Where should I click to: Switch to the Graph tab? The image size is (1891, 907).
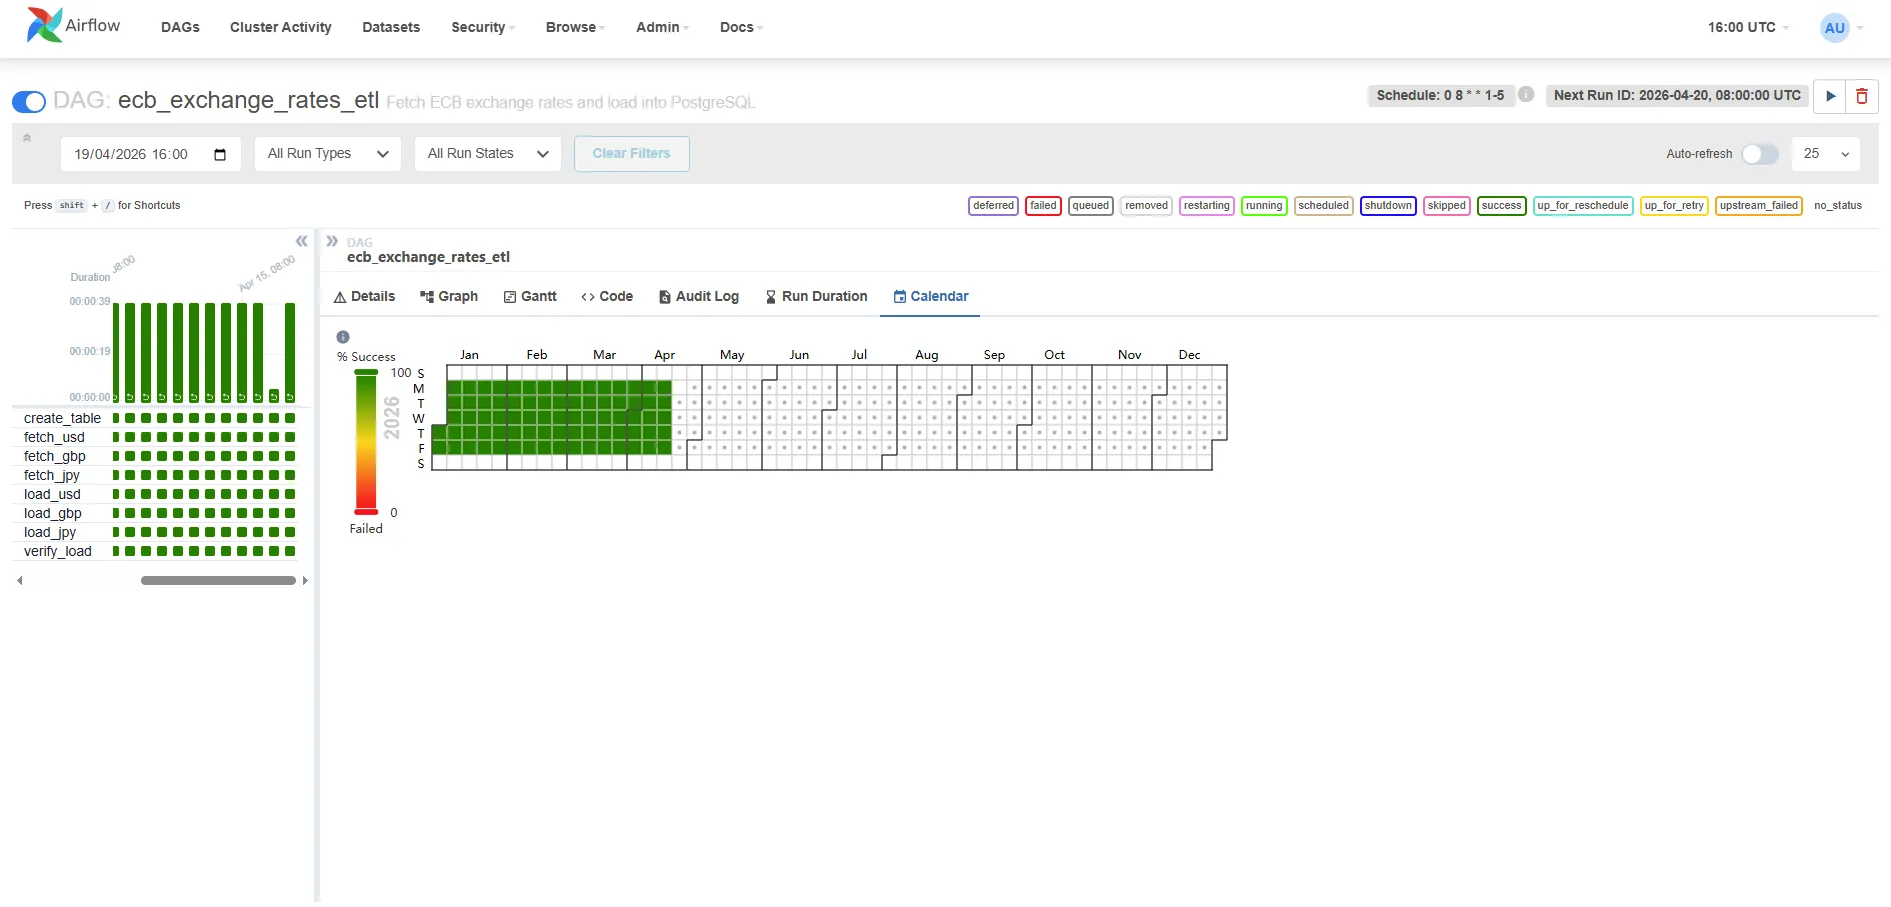449,296
